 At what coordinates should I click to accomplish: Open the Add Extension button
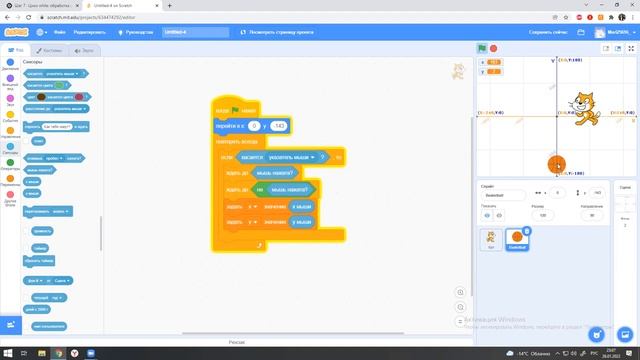coord(11,325)
